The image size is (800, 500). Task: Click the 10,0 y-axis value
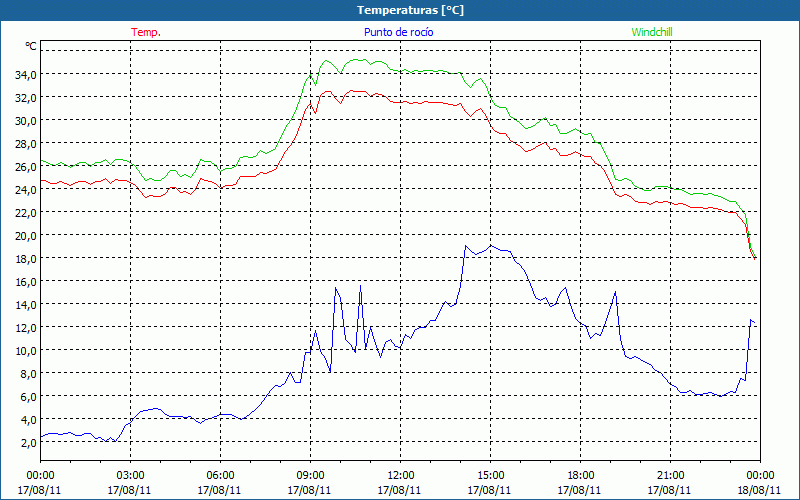click(x=26, y=351)
